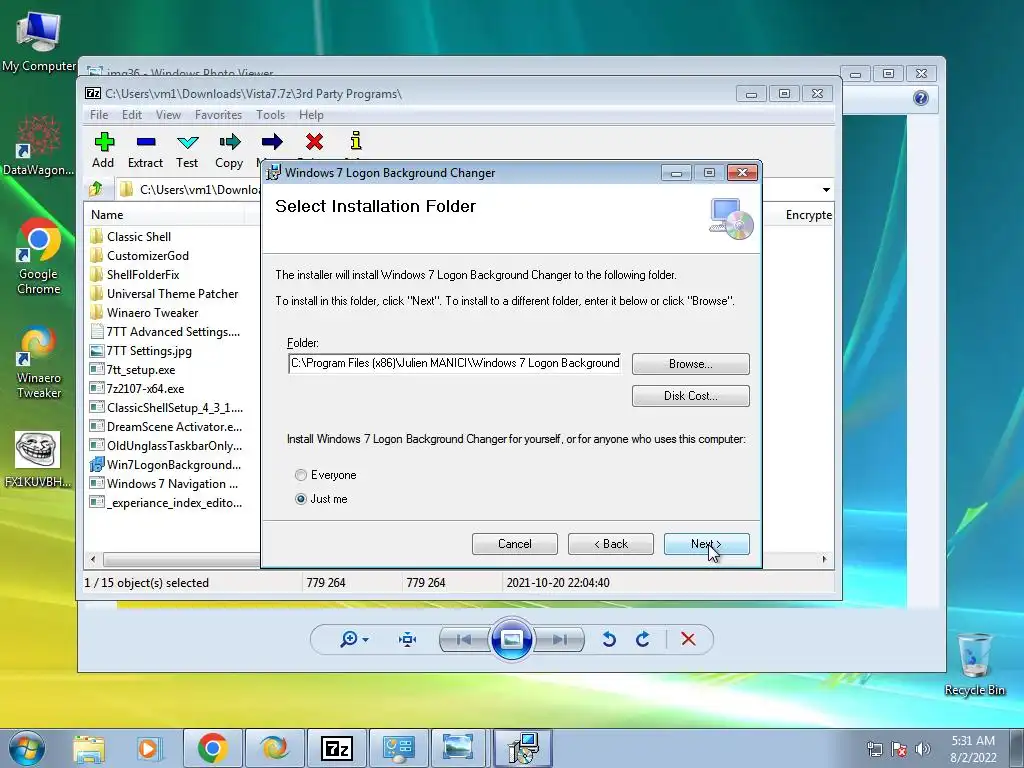Image resolution: width=1024 pixels, height=768 pixels.
Task: Click the Info icon in 7-Zip toolbar
Action: (x=355, y=141)
